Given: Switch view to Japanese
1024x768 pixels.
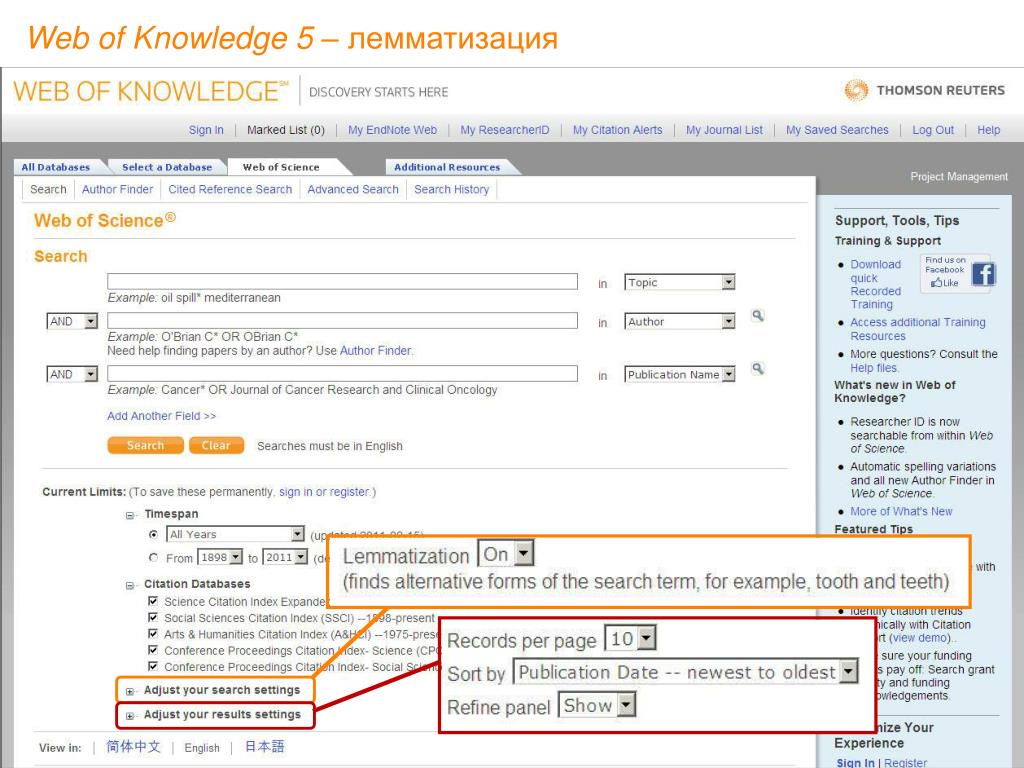Looking at the screenshot, I should pyautogui.click(x=264, y=746).
